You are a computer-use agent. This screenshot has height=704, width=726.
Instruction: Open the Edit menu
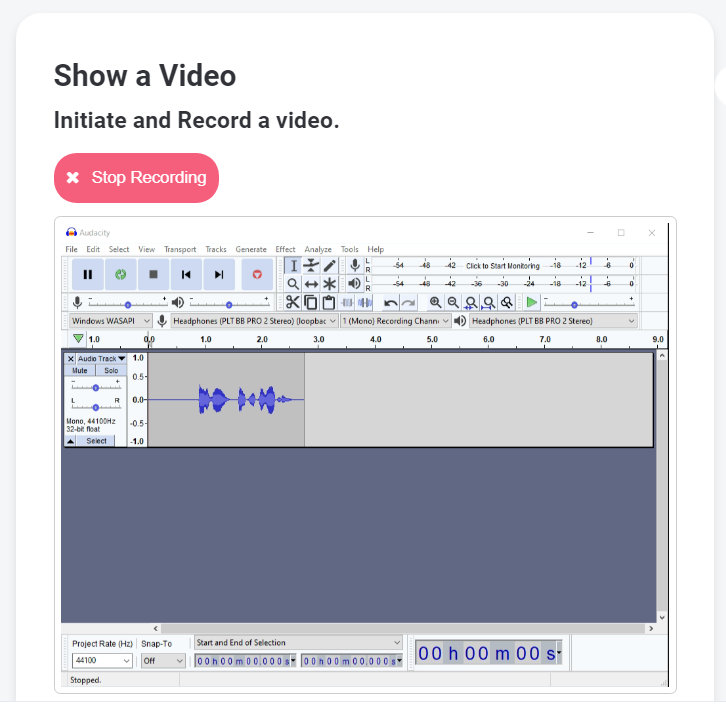[x=93, y=249]
